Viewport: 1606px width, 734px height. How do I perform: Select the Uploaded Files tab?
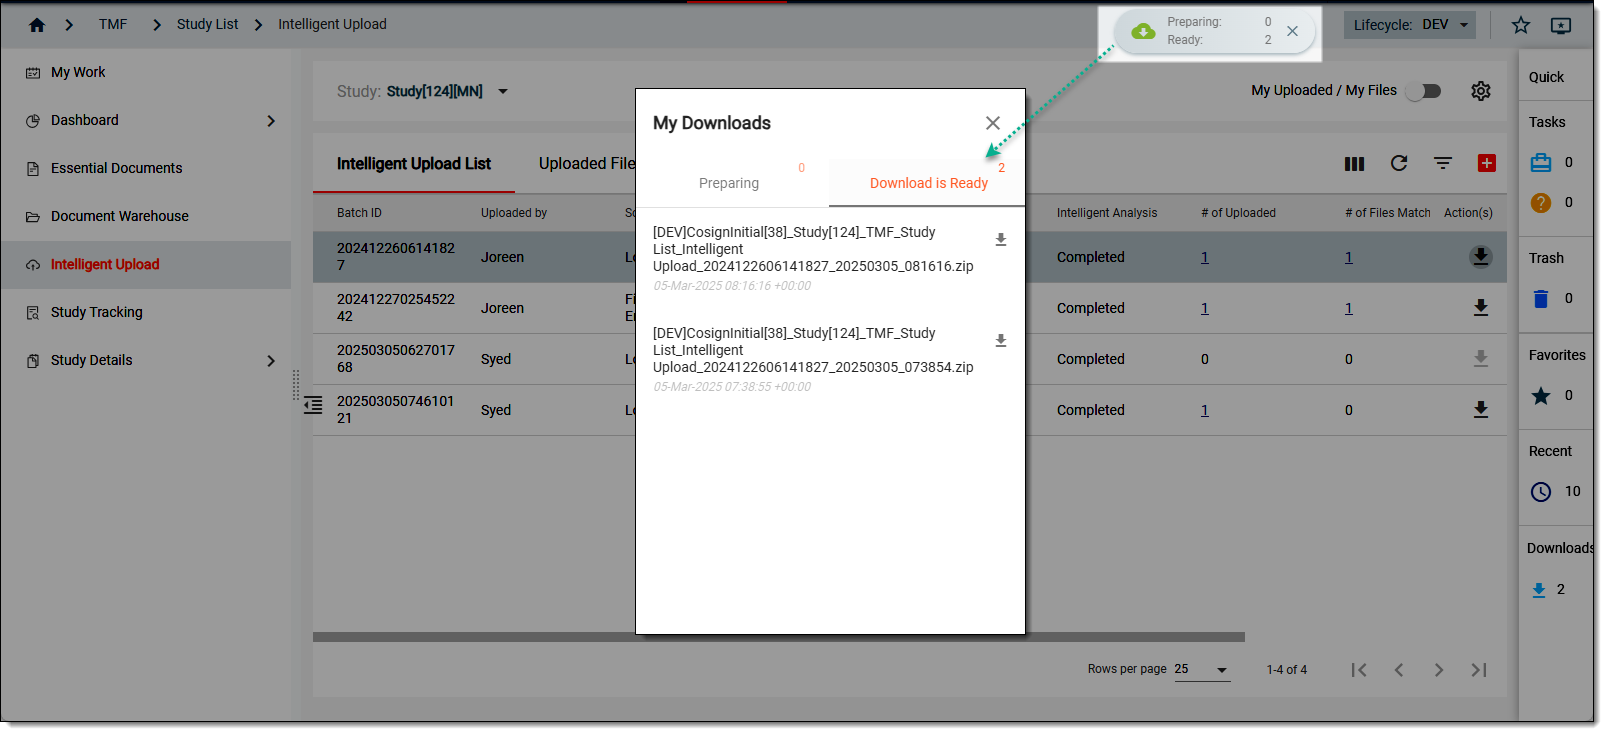(x=587, y=164)
